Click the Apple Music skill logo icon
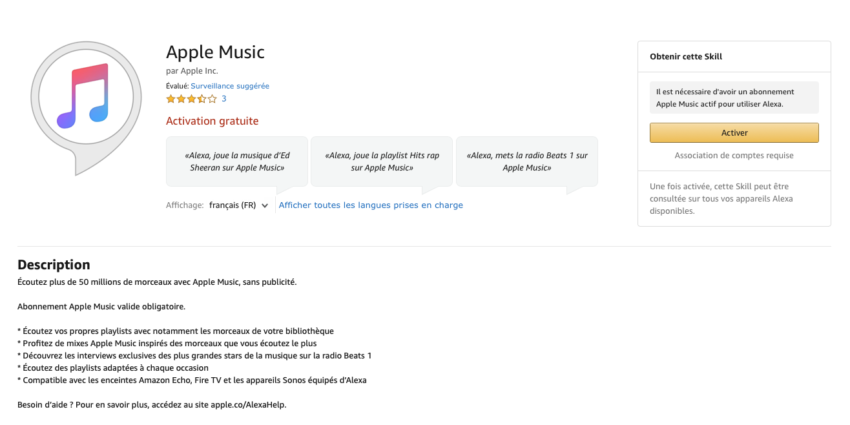 pos(86,107)
